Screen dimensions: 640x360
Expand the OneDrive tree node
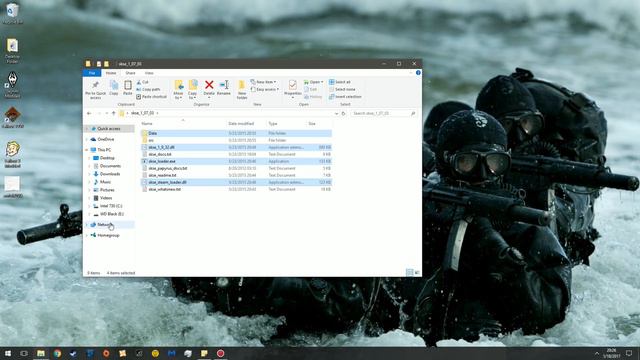coord(87,139)
